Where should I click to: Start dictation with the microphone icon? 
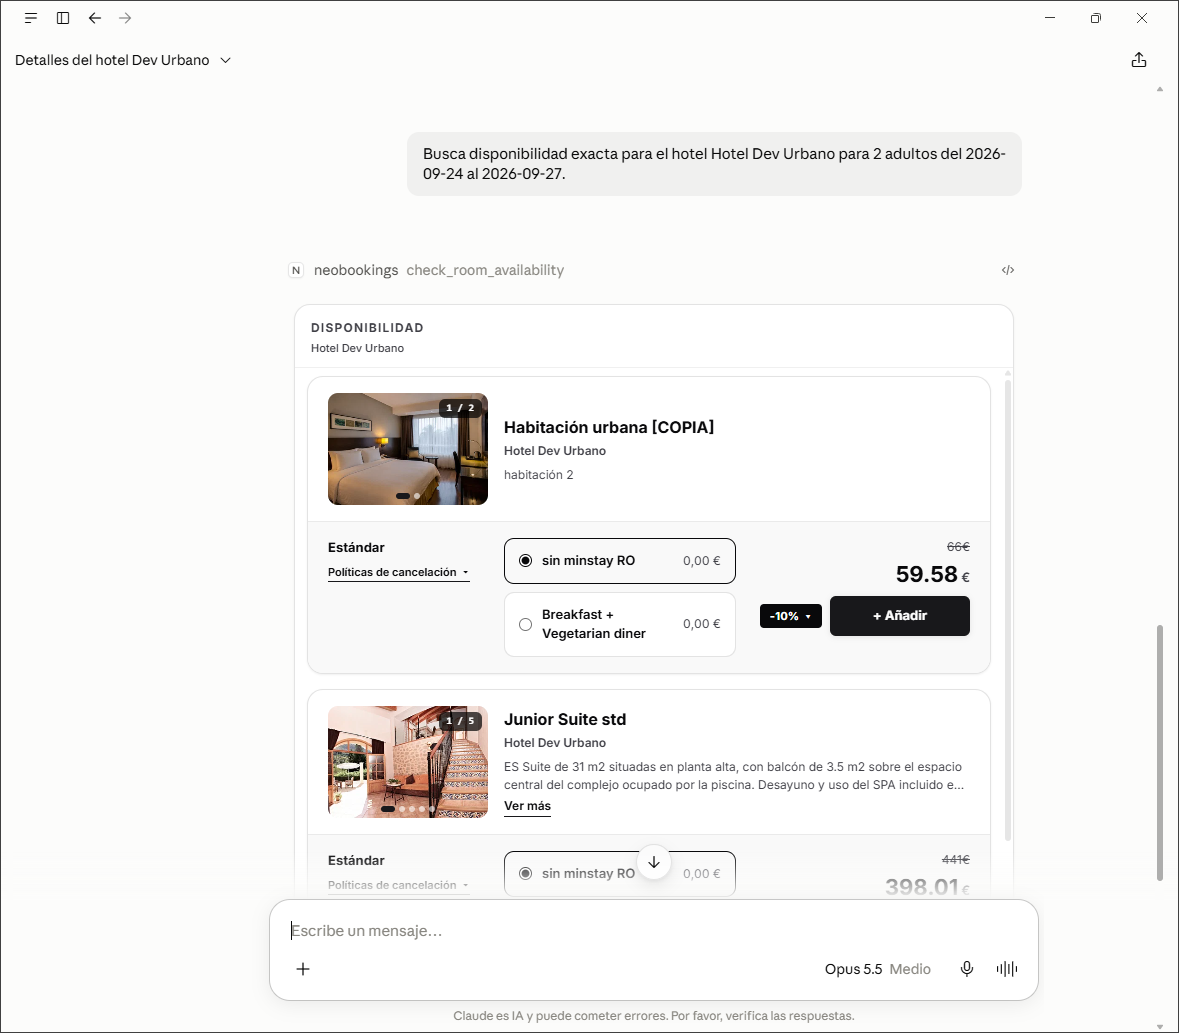967,969
